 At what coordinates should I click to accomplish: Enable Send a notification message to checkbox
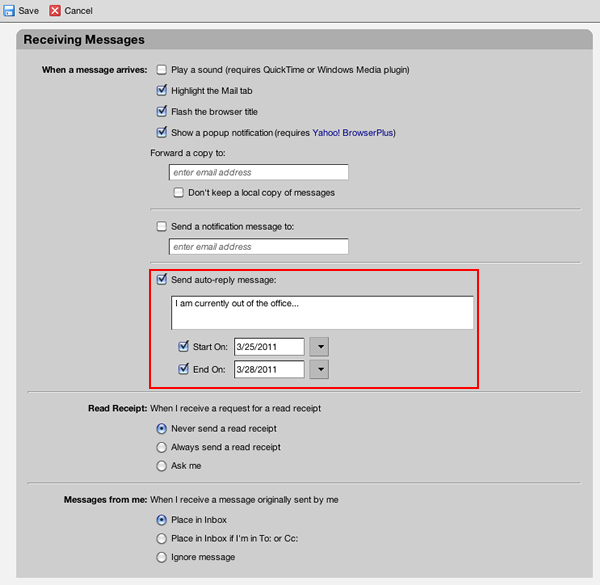pyautogui.click(x=161, y=227)
